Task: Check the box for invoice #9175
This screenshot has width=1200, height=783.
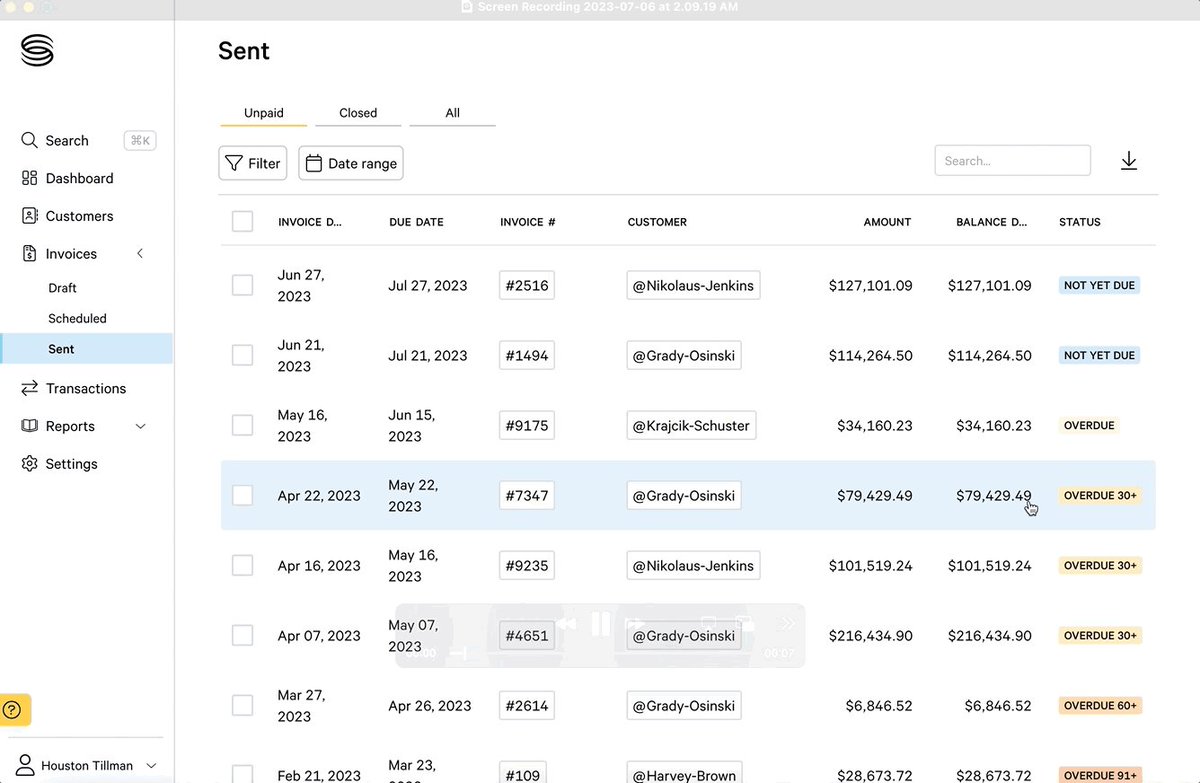Action: point(242,425)
